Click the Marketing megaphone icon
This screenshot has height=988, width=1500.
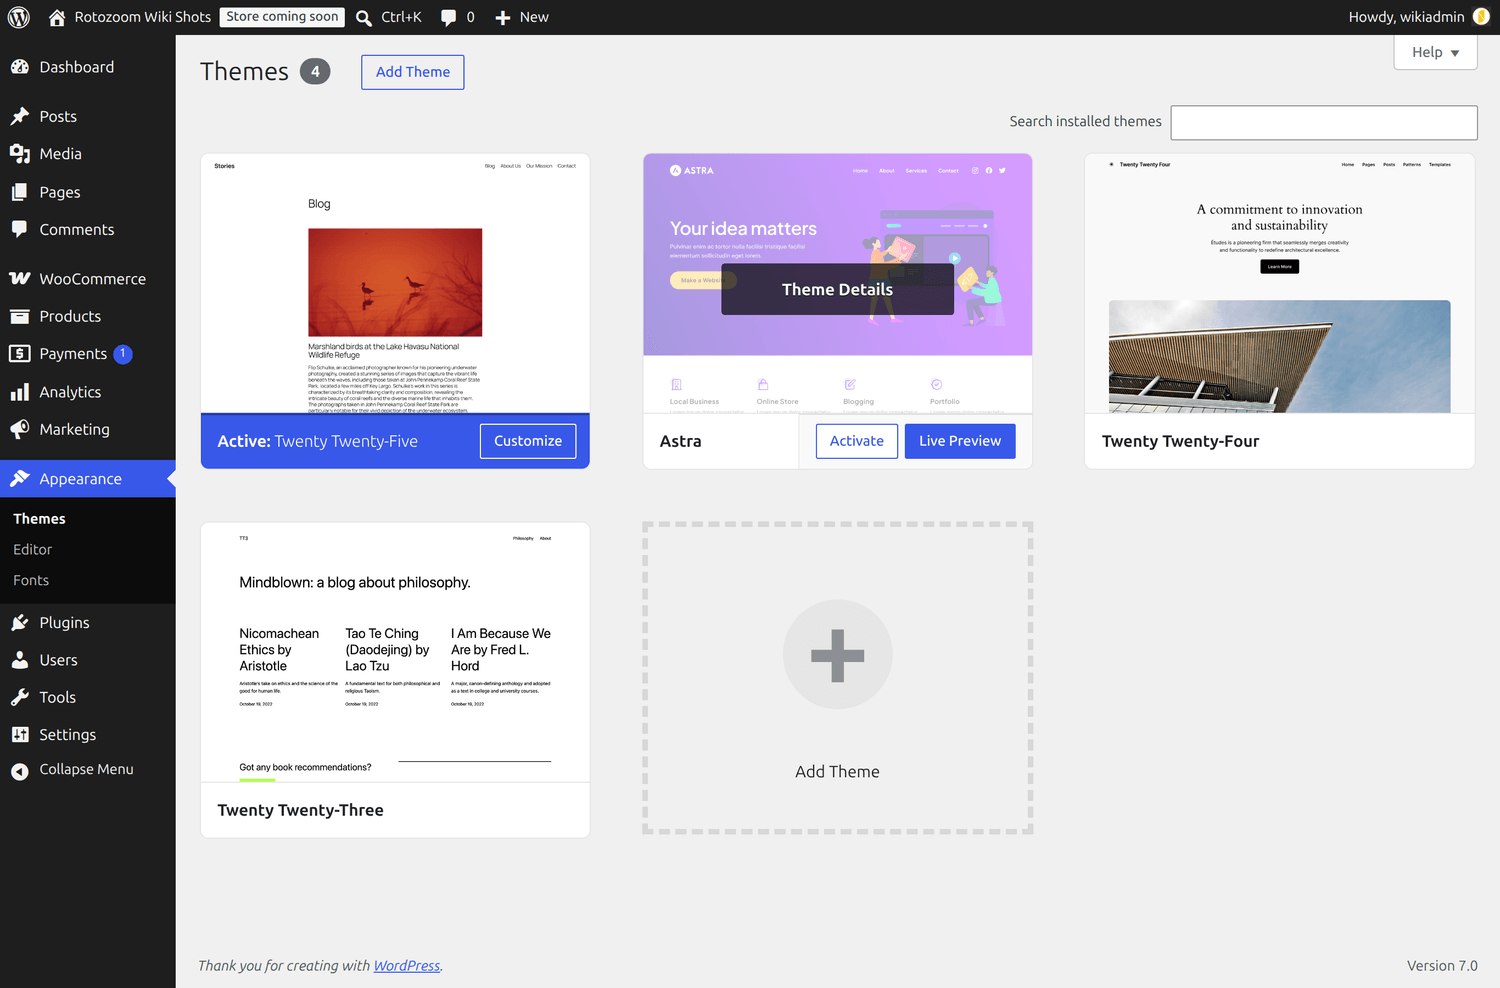coord(20,429)
